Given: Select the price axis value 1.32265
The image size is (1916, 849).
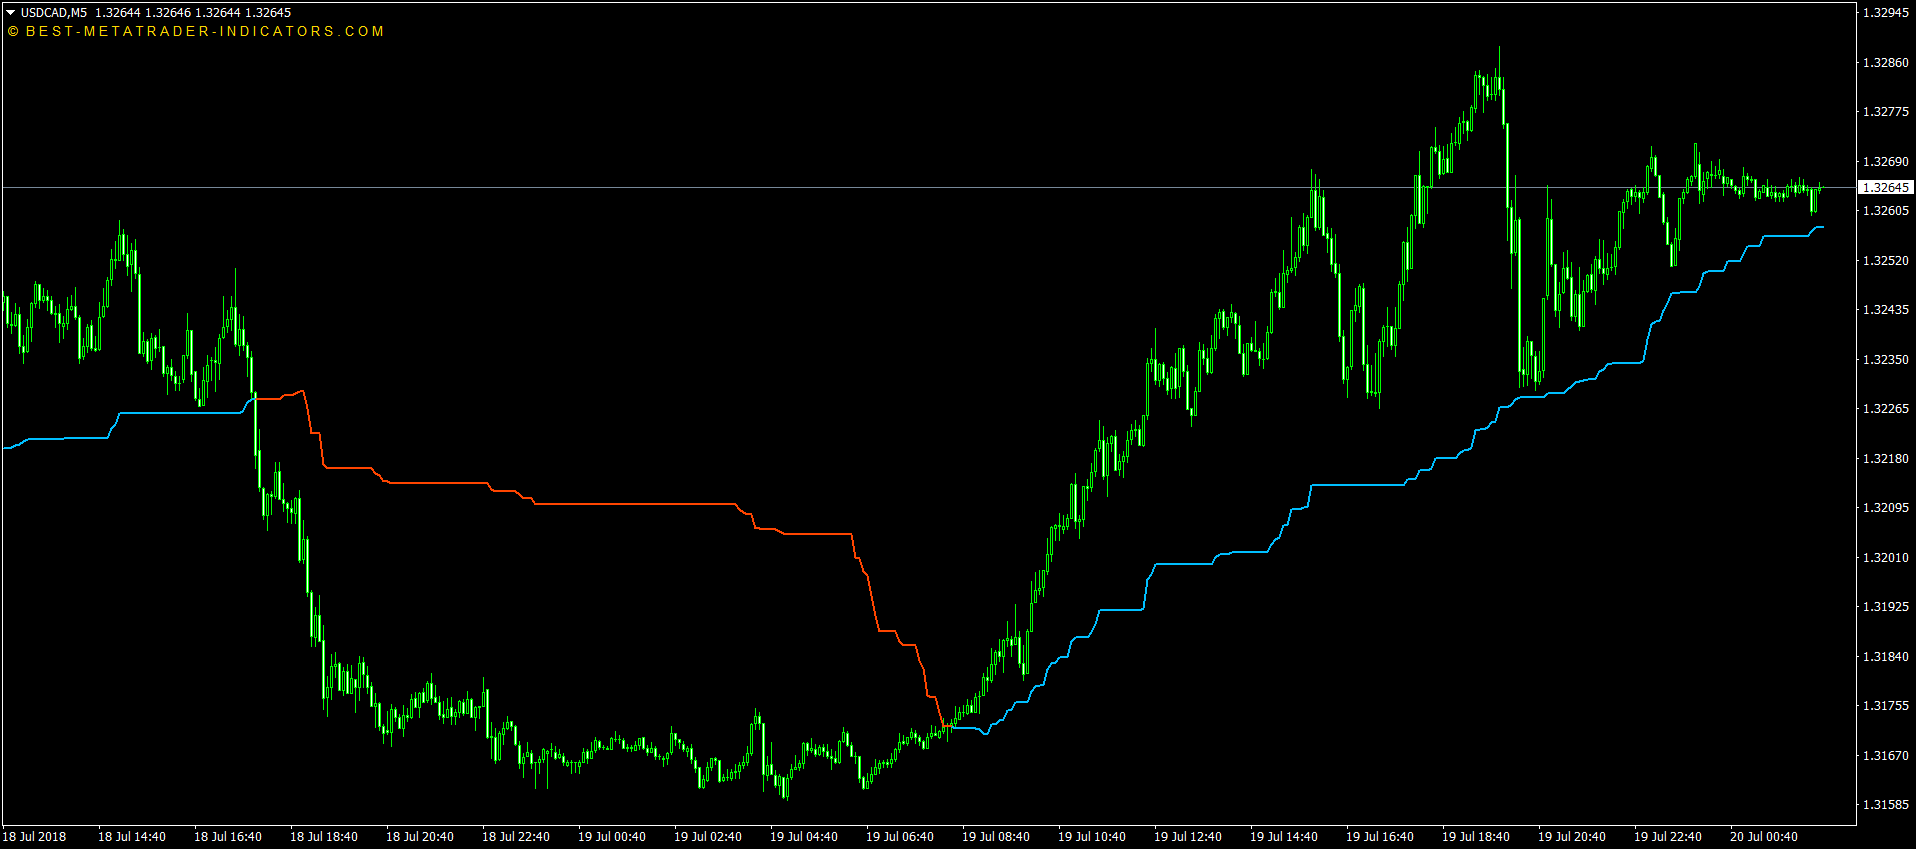Looking at the screenshot, I should point(1885,409).
